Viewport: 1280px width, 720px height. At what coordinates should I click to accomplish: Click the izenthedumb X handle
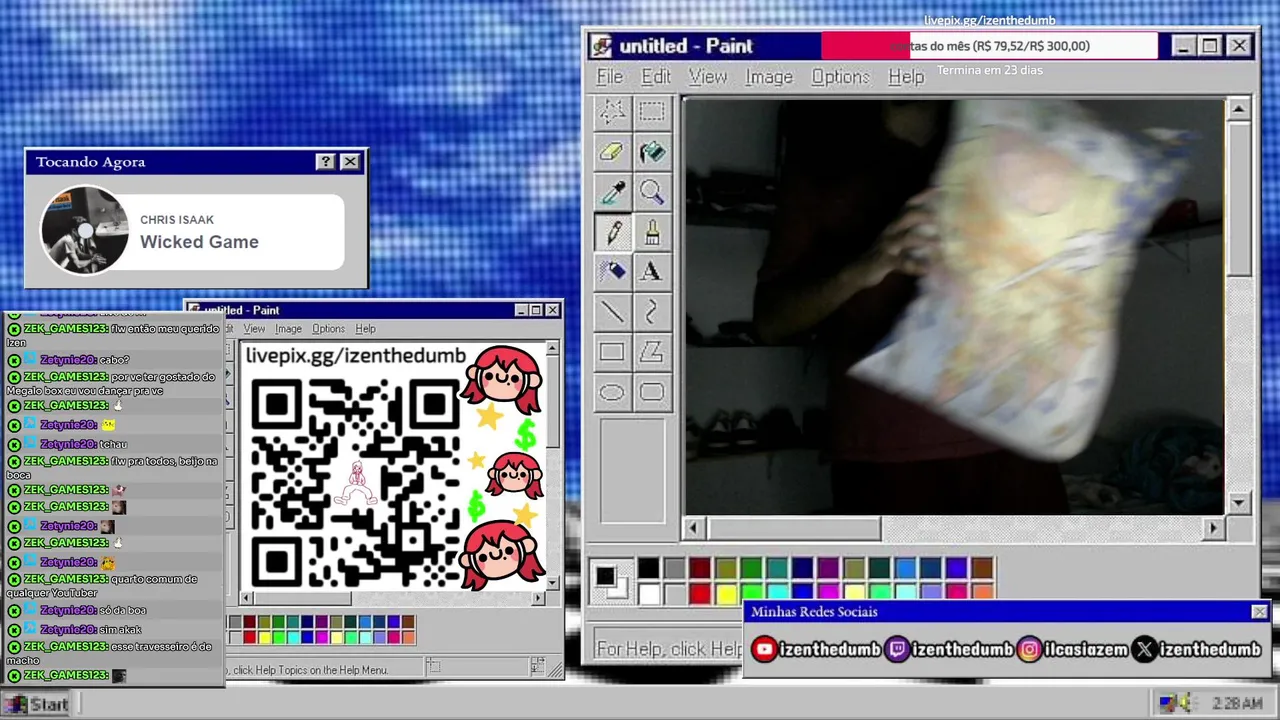coord(1210,650)
